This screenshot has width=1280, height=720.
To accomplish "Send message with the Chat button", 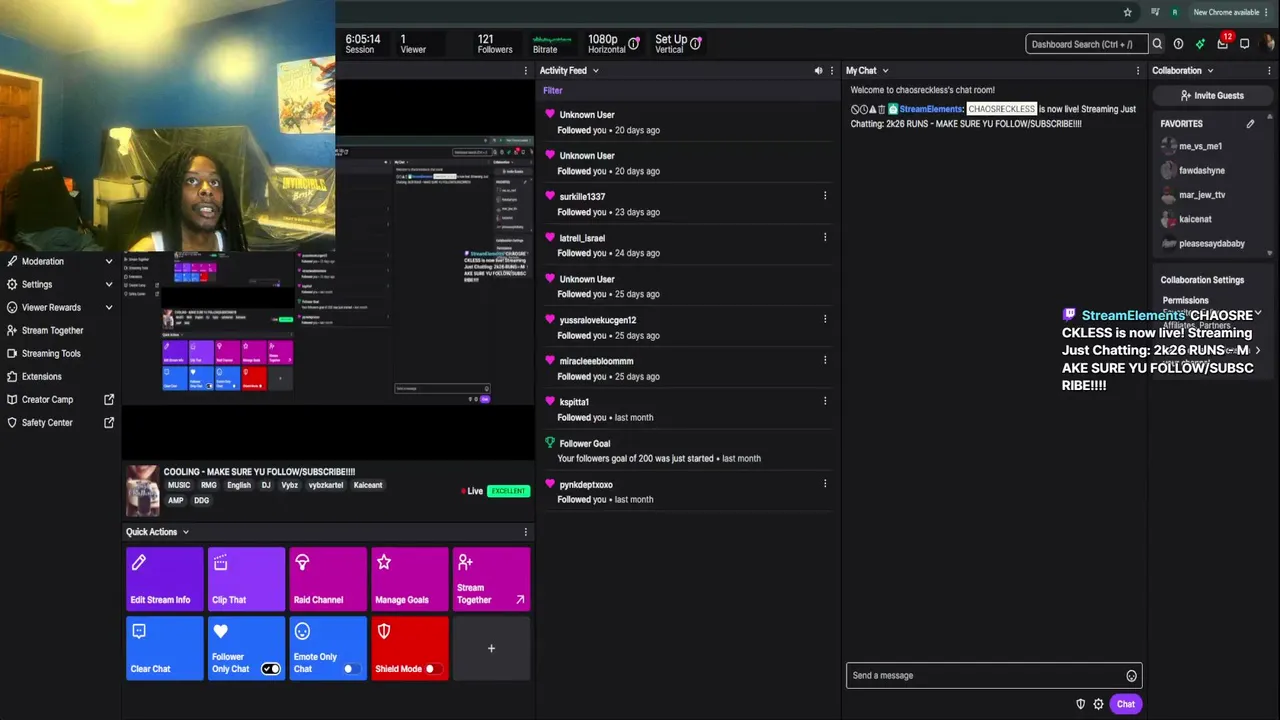I will point(1126,704).
